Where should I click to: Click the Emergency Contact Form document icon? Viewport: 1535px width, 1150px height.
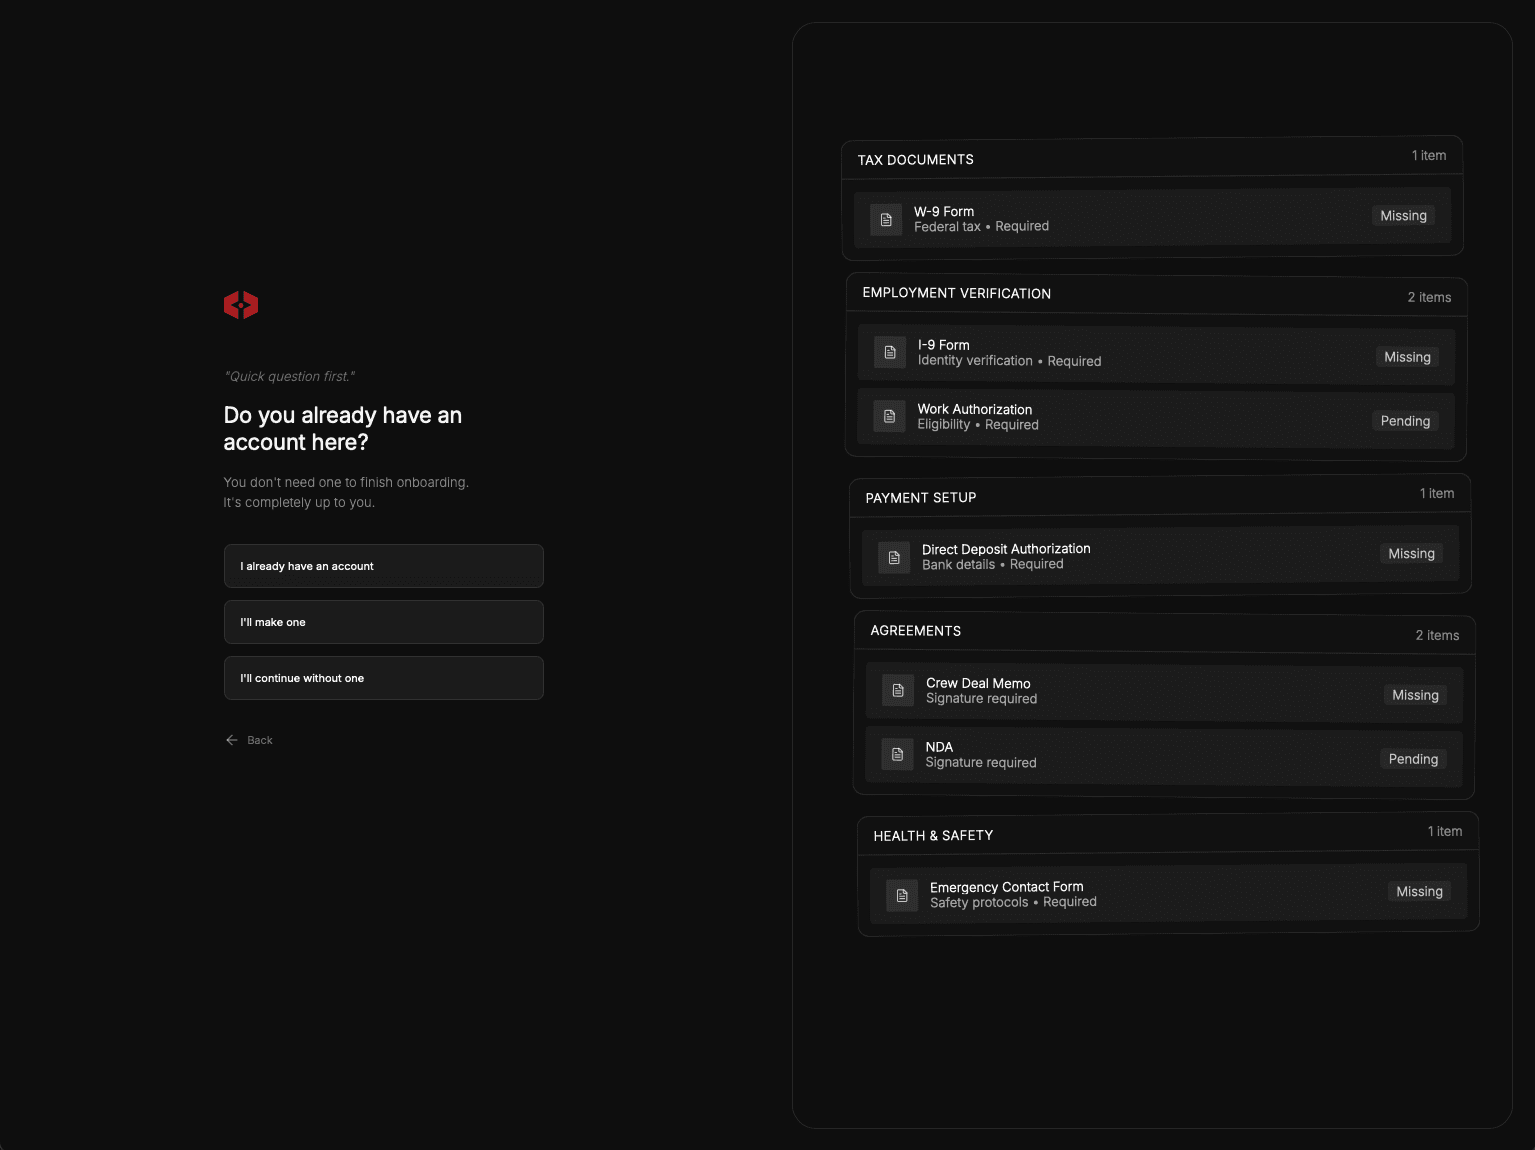[902, 896]
